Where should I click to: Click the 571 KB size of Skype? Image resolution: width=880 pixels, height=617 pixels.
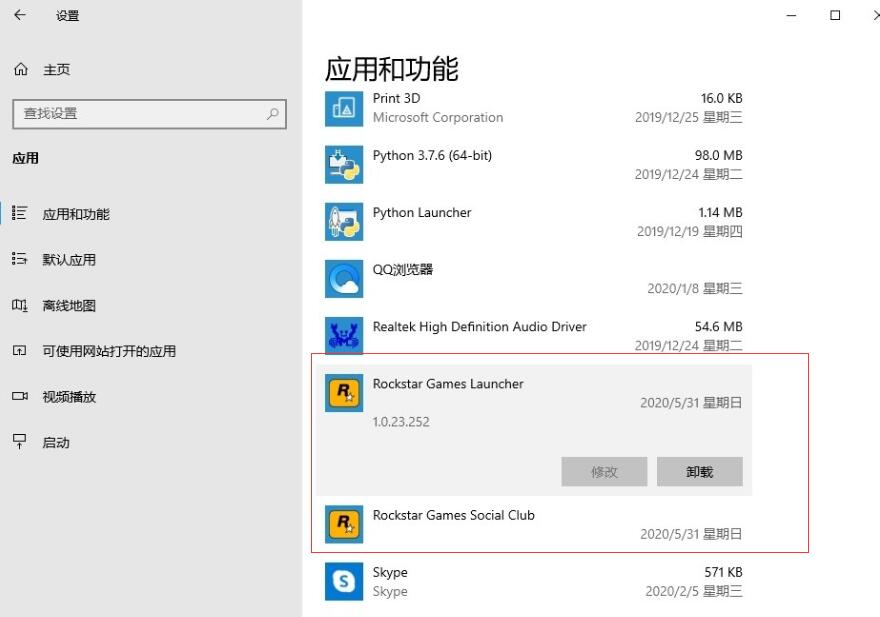point(723,573)
